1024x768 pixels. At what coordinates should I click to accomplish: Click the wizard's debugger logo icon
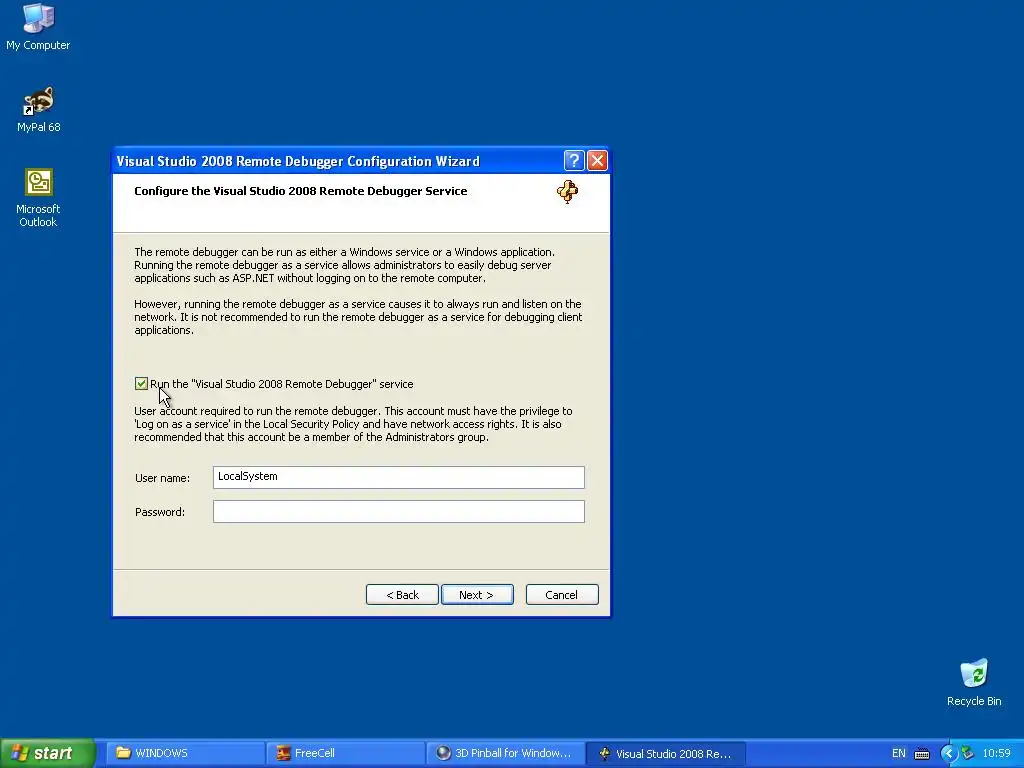tap(567, 192)
